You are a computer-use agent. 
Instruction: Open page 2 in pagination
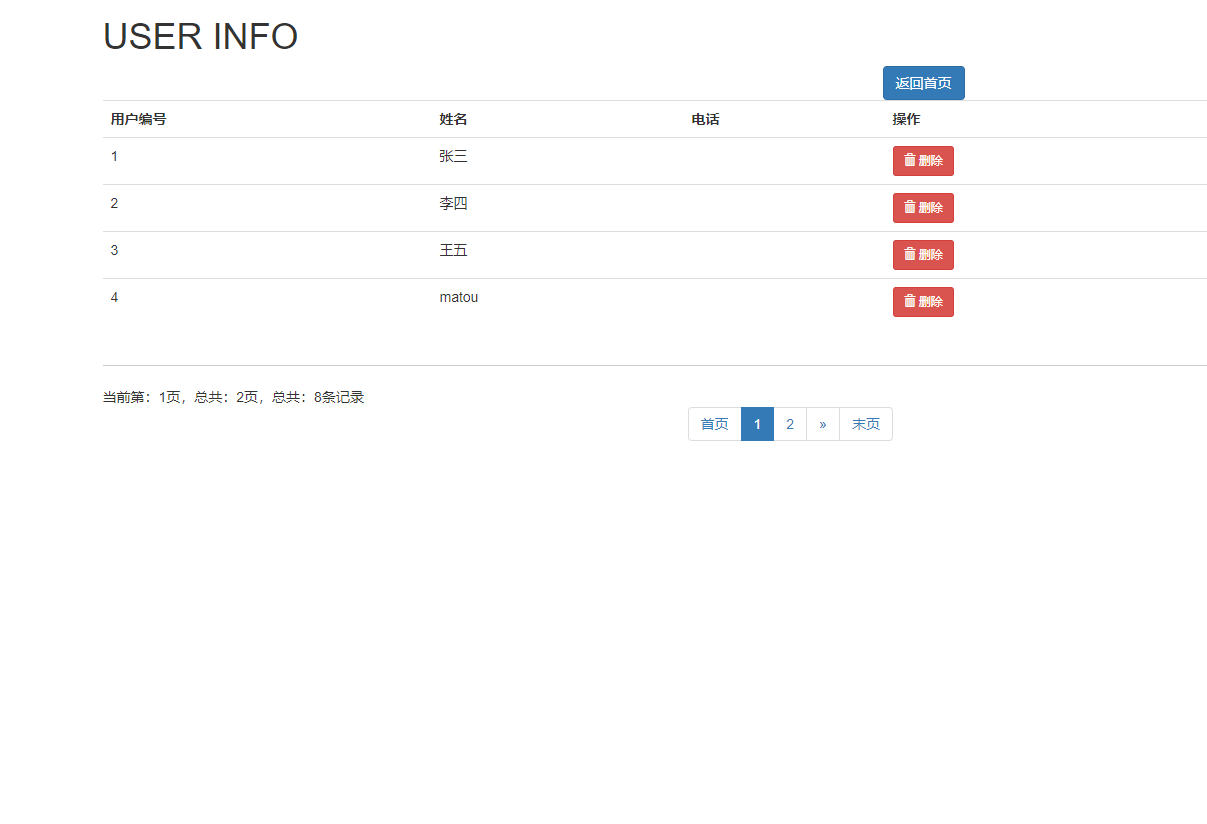(790, 424)
